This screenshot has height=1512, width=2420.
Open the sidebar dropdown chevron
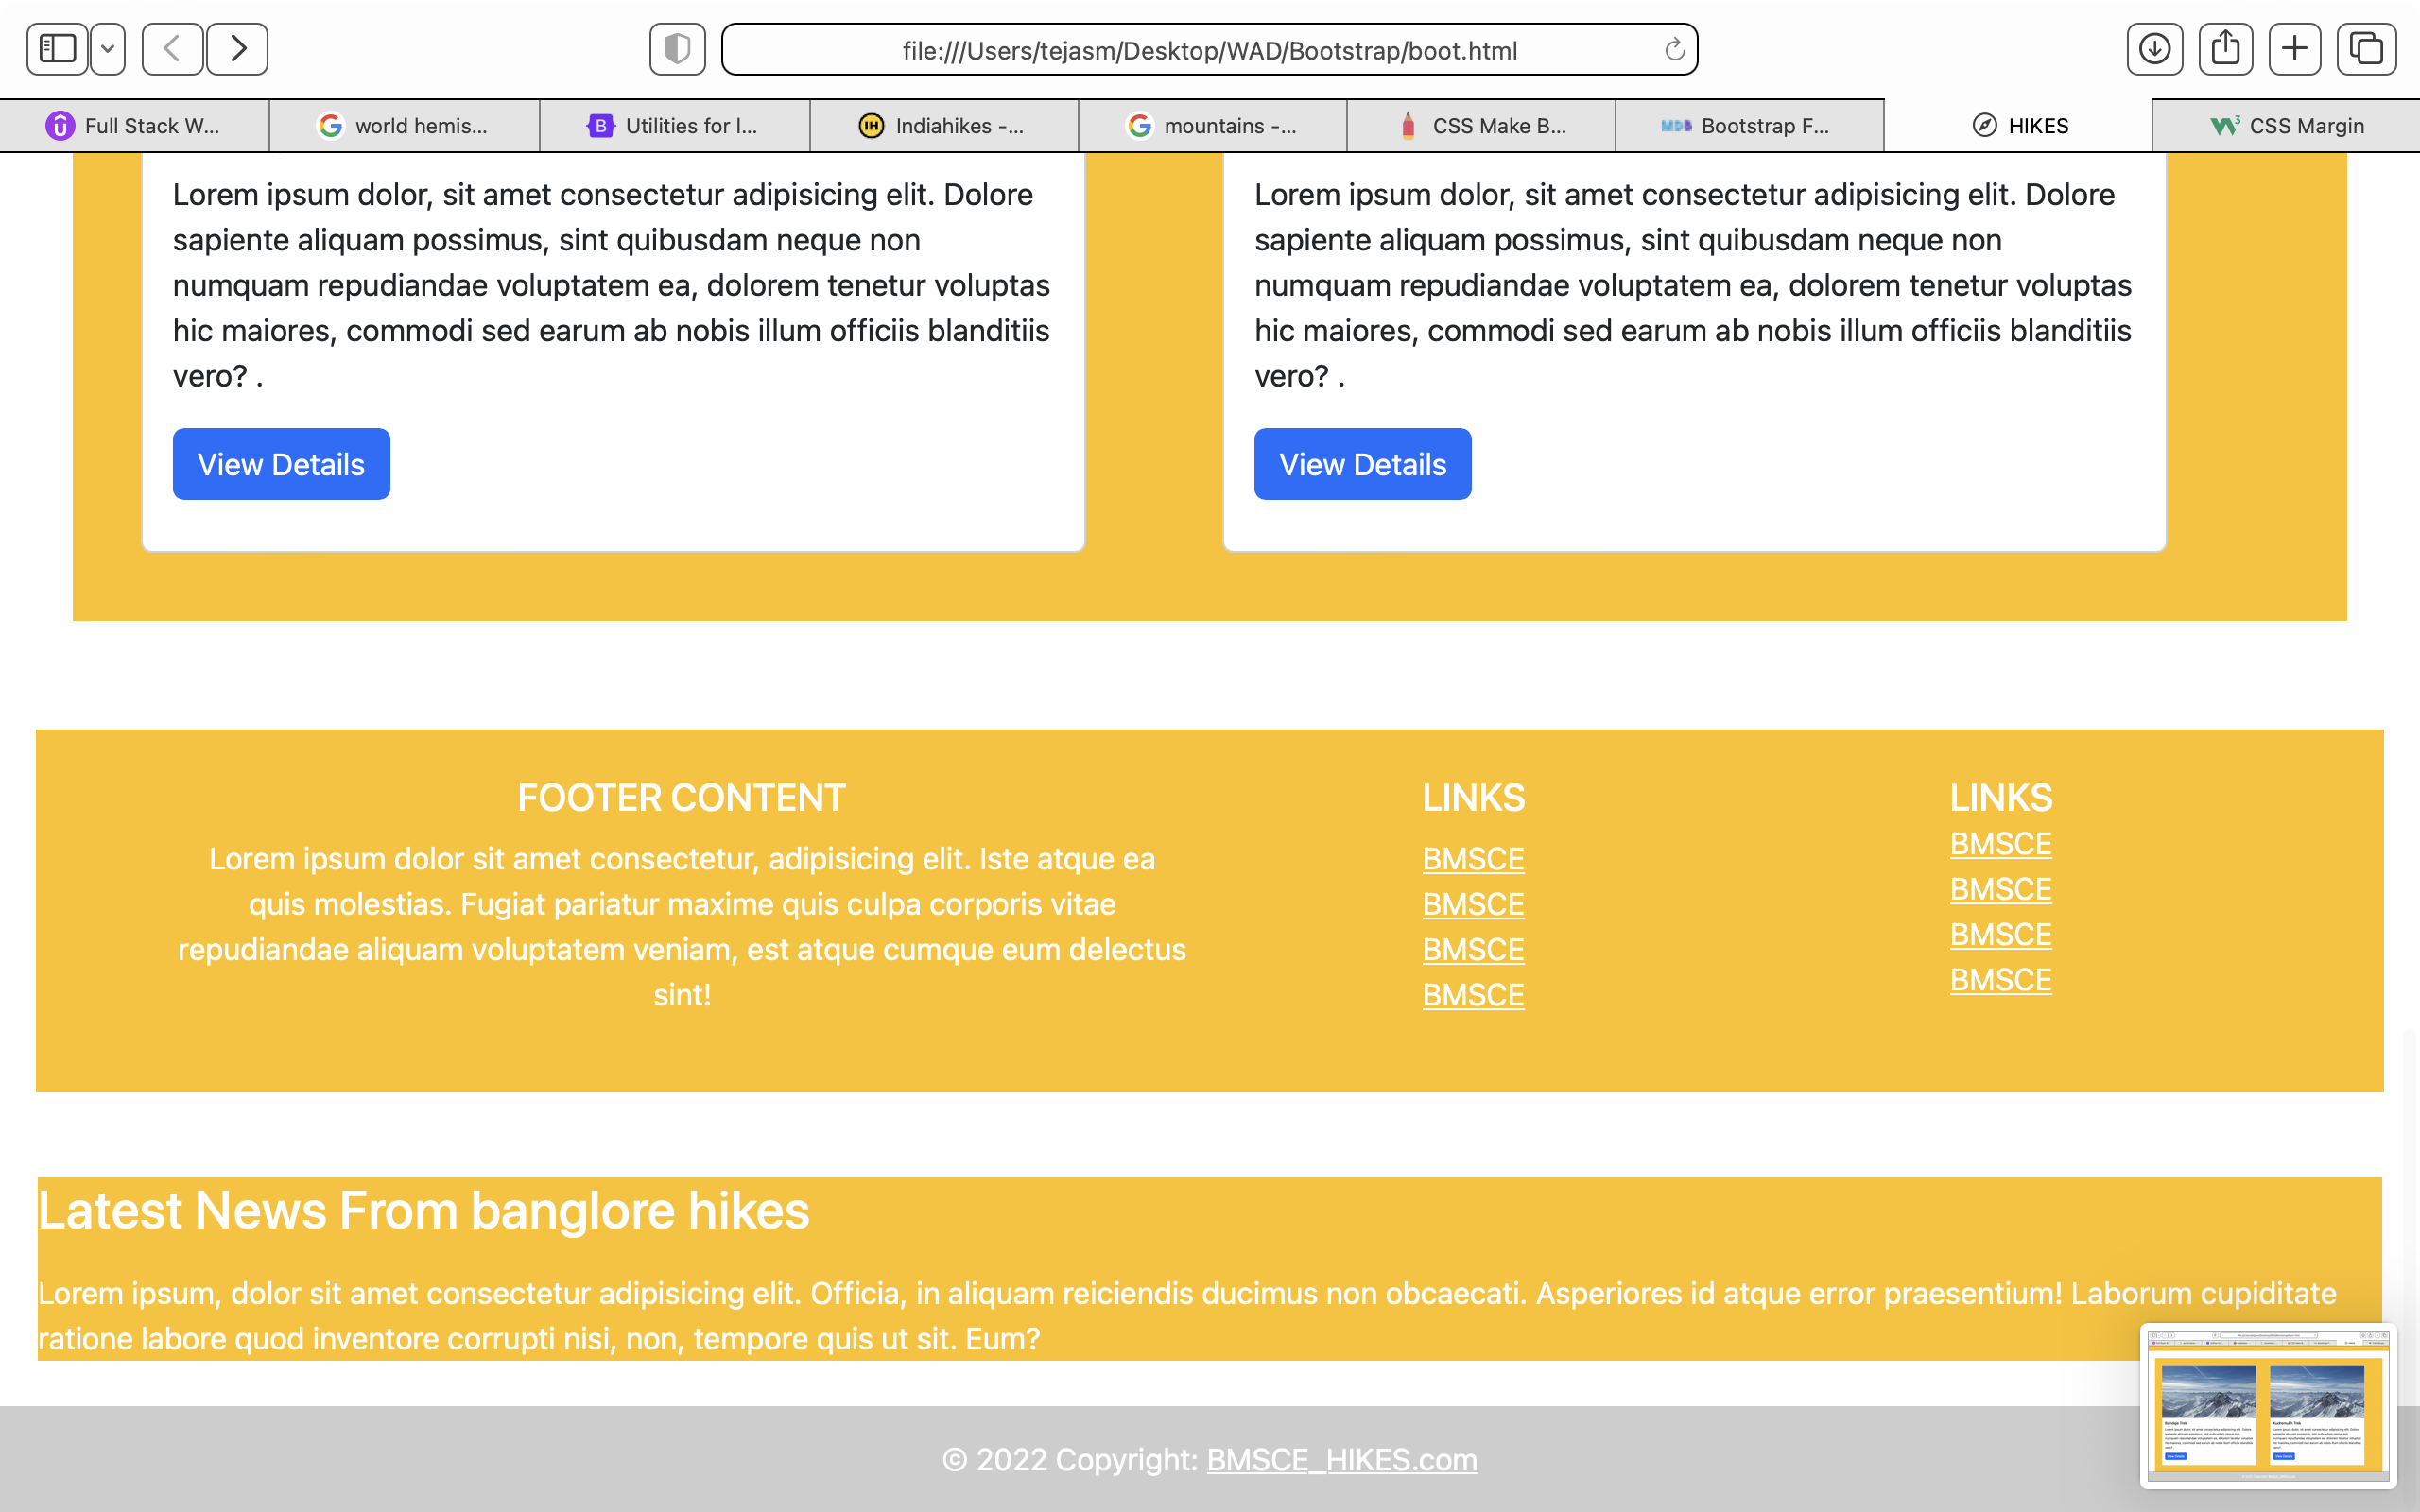point(107,49)
